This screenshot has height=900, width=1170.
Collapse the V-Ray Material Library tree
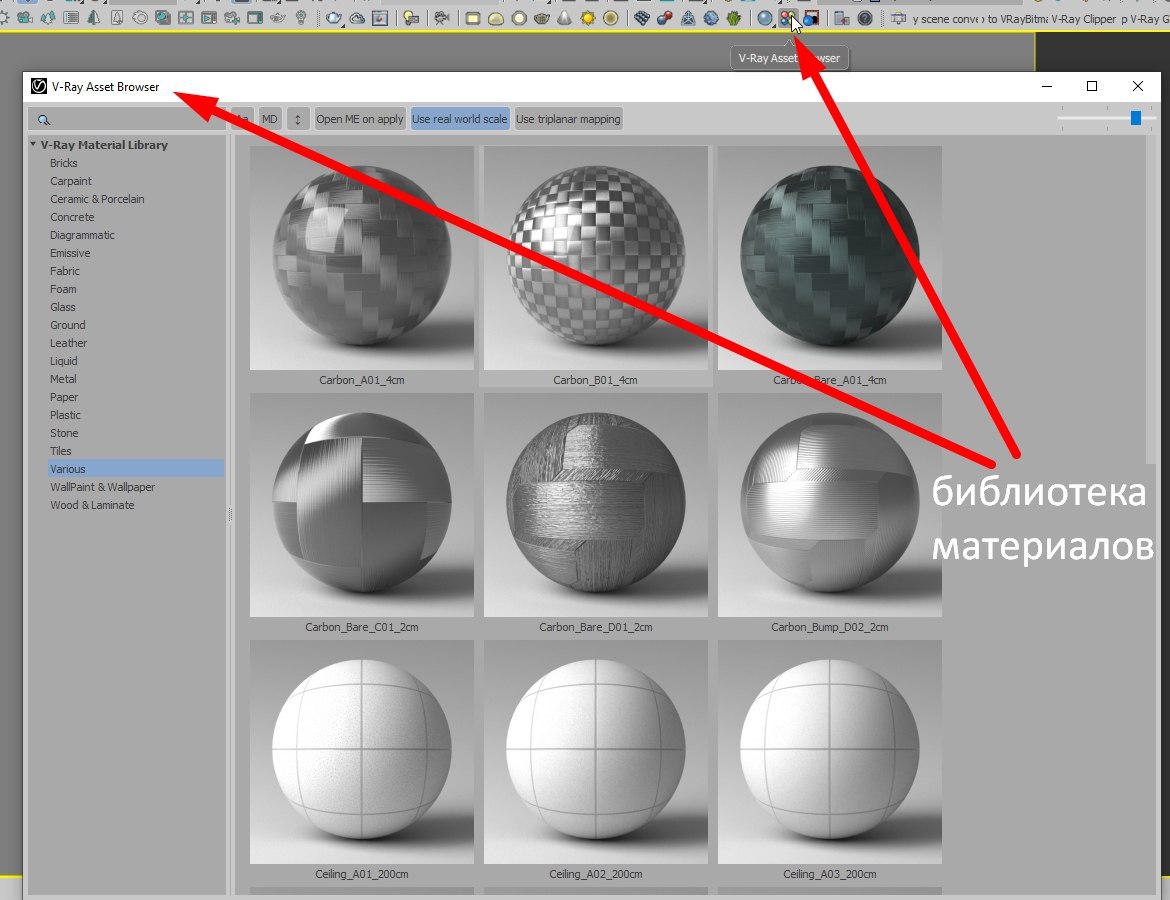point(34,144)
